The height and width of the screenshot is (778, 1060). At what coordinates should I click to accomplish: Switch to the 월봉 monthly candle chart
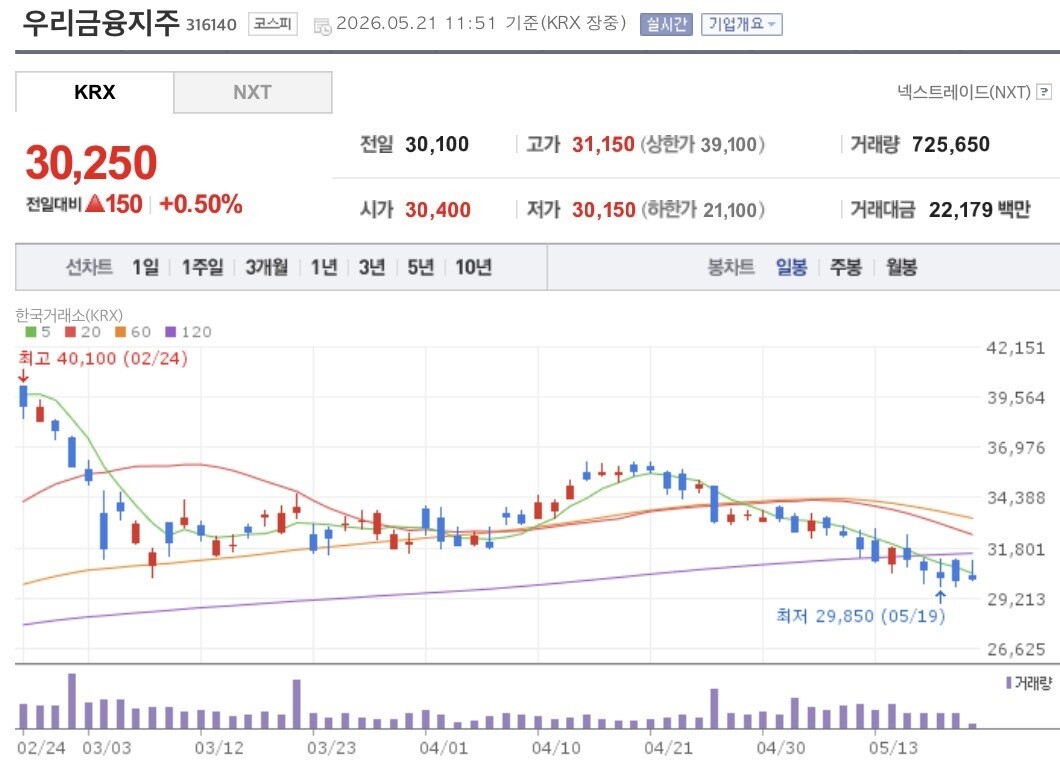tap(901, 267)
